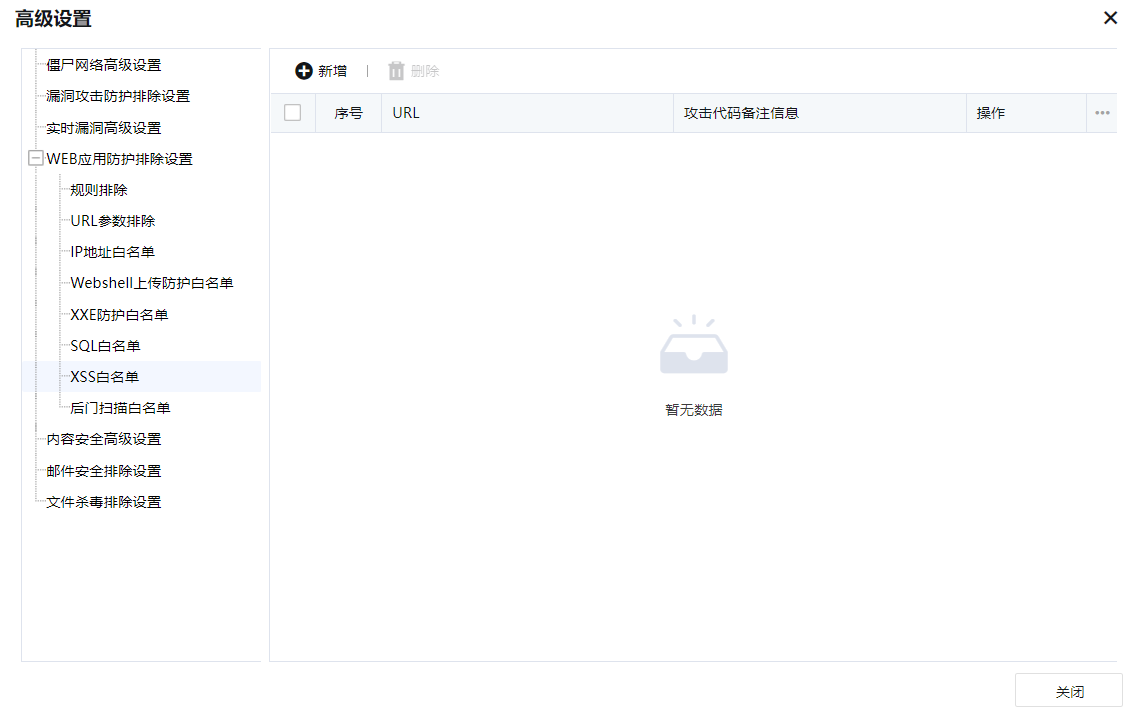
Task: Open URL参数排除 settings
Action: point(112,221)
